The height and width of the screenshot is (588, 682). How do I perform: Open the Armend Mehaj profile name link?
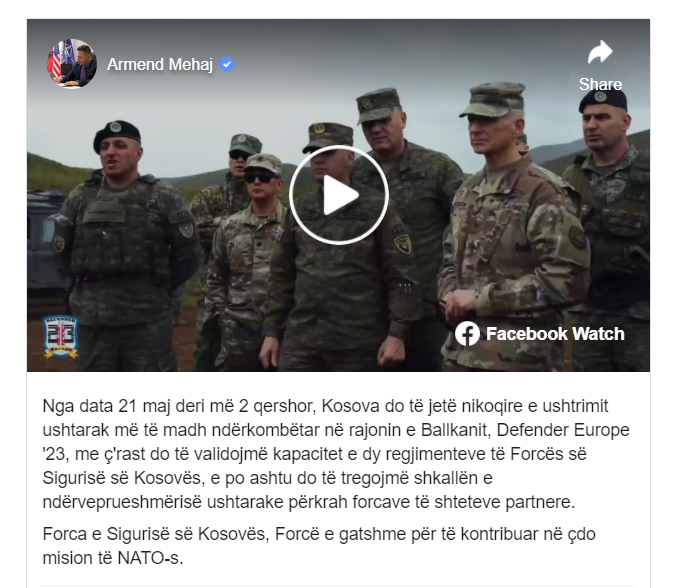pyautogui.click(x=160, y=64)
